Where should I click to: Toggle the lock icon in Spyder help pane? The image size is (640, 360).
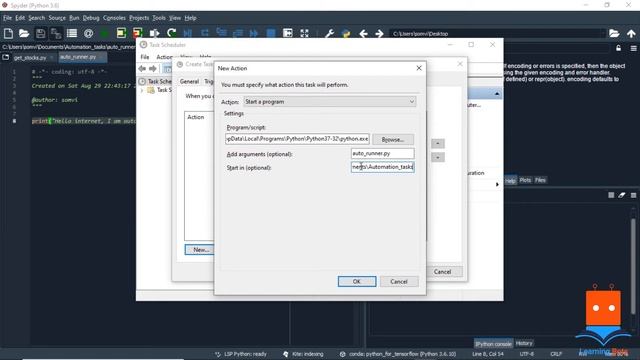point(618,48)
